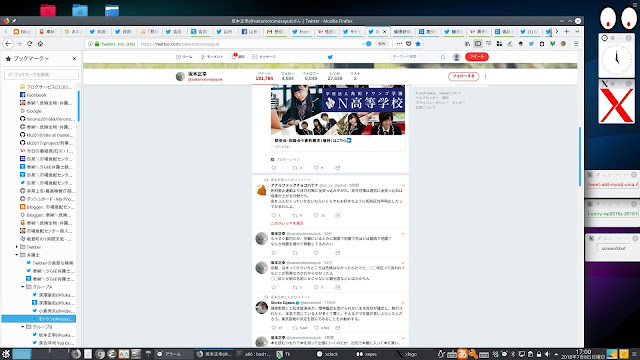The width and height of the screenshot is (640, 360).
Task: View the 181,784 tweets count tab
Action: point(264,76)
